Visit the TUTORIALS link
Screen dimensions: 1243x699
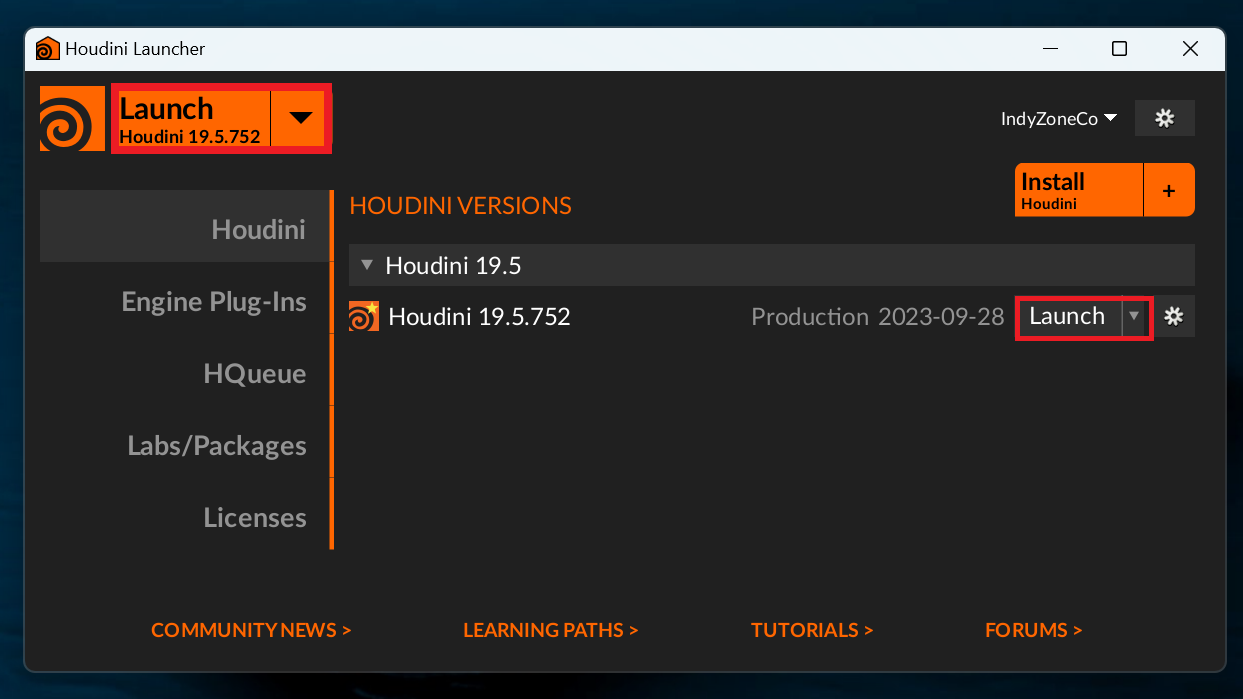coord(812,630)
